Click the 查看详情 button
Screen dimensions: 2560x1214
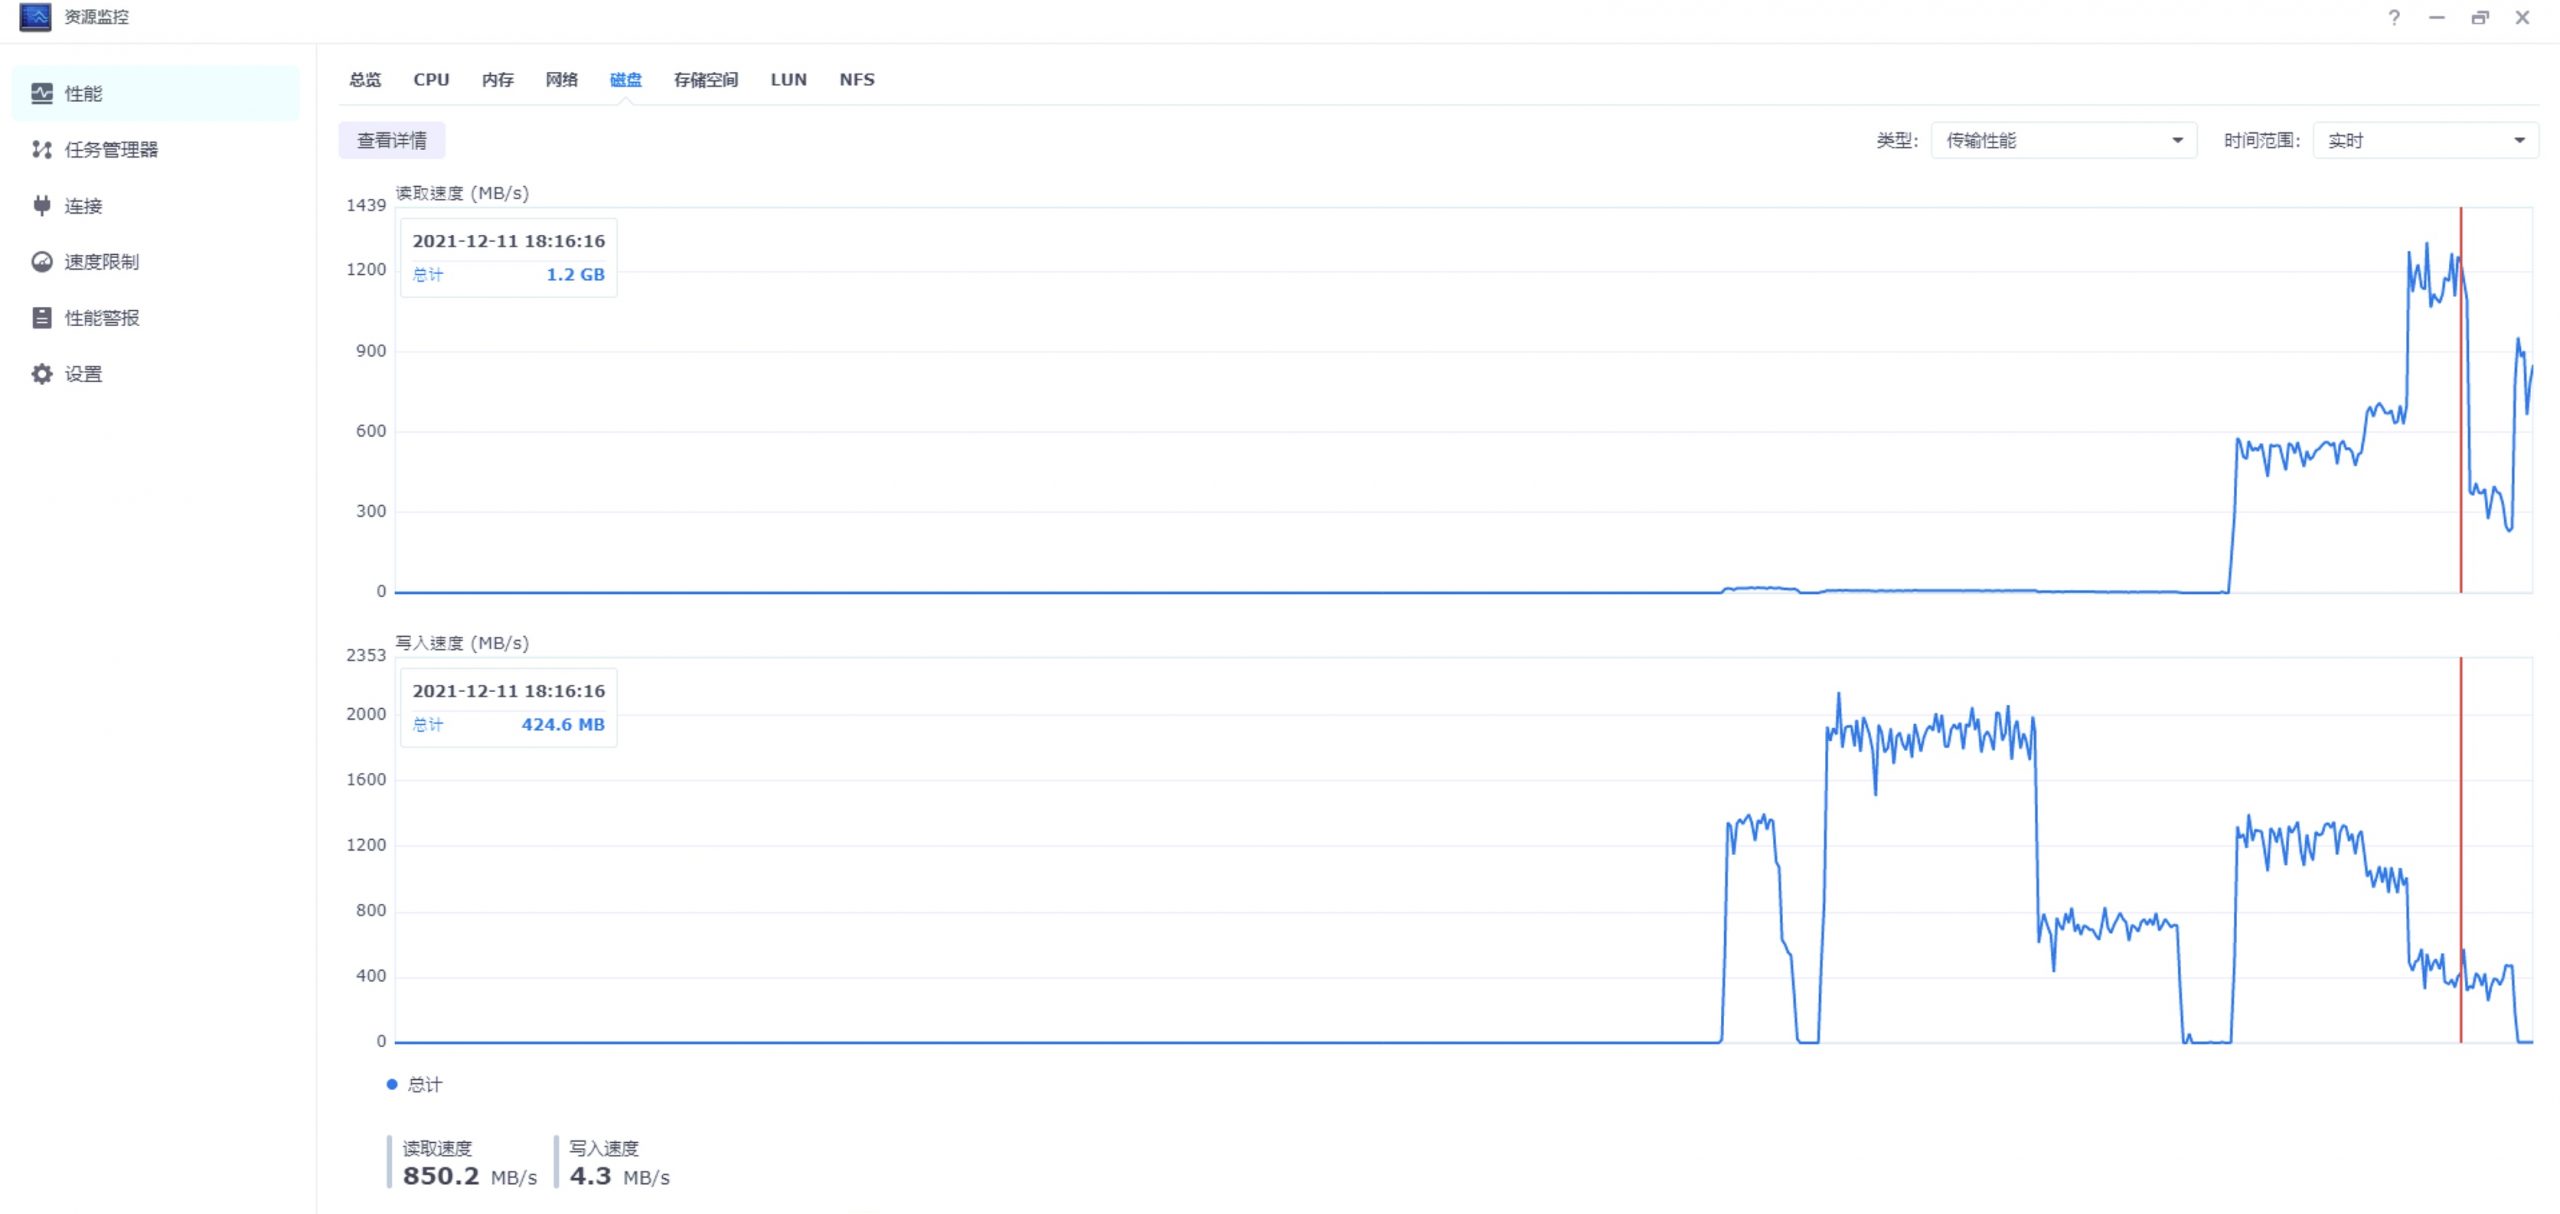(x=392, y=141)
